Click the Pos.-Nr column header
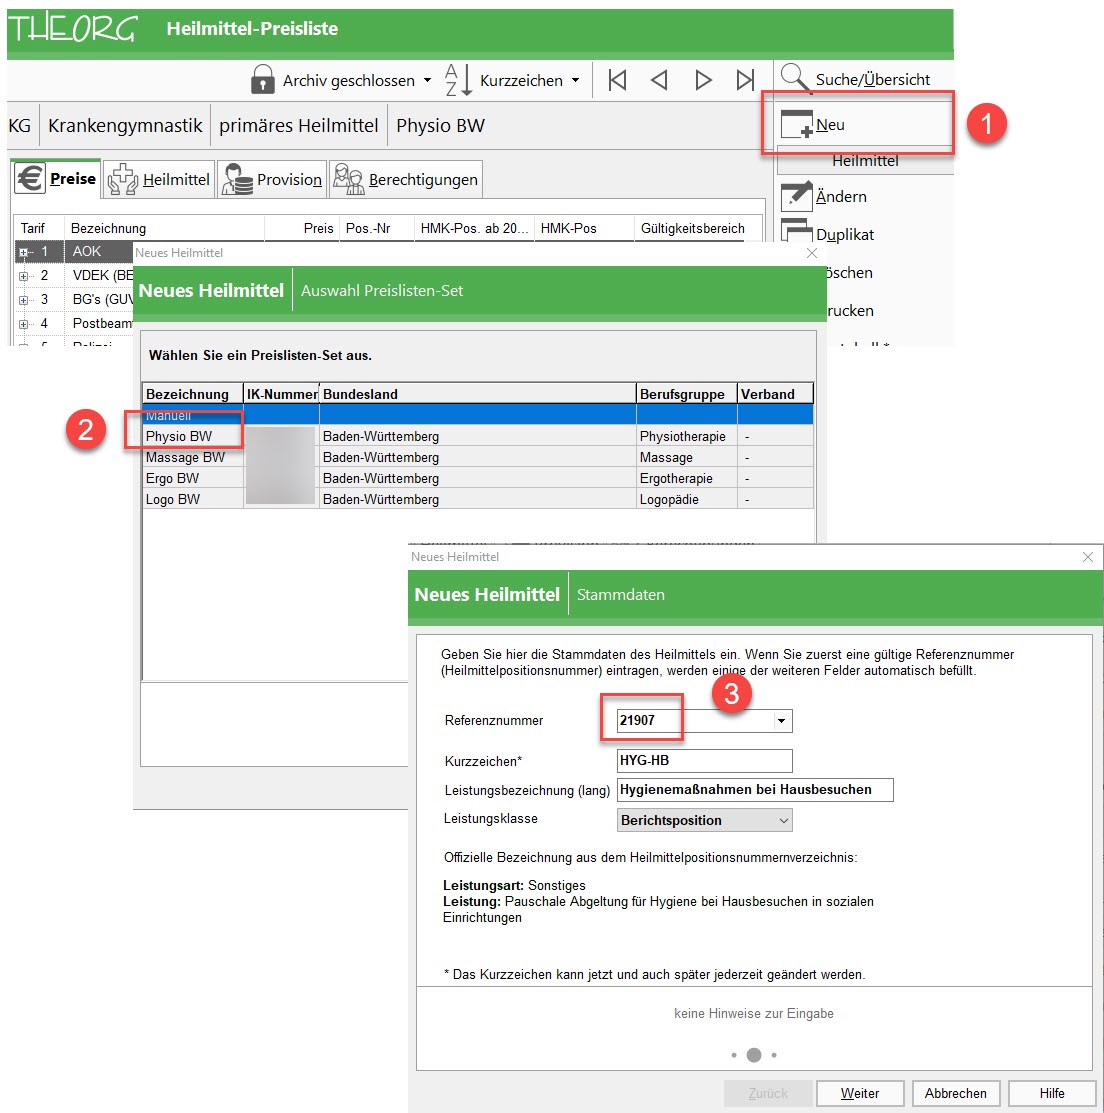Image resolution: width=1104 pixels, height=1113 pixels. click(x=377, y=229)
